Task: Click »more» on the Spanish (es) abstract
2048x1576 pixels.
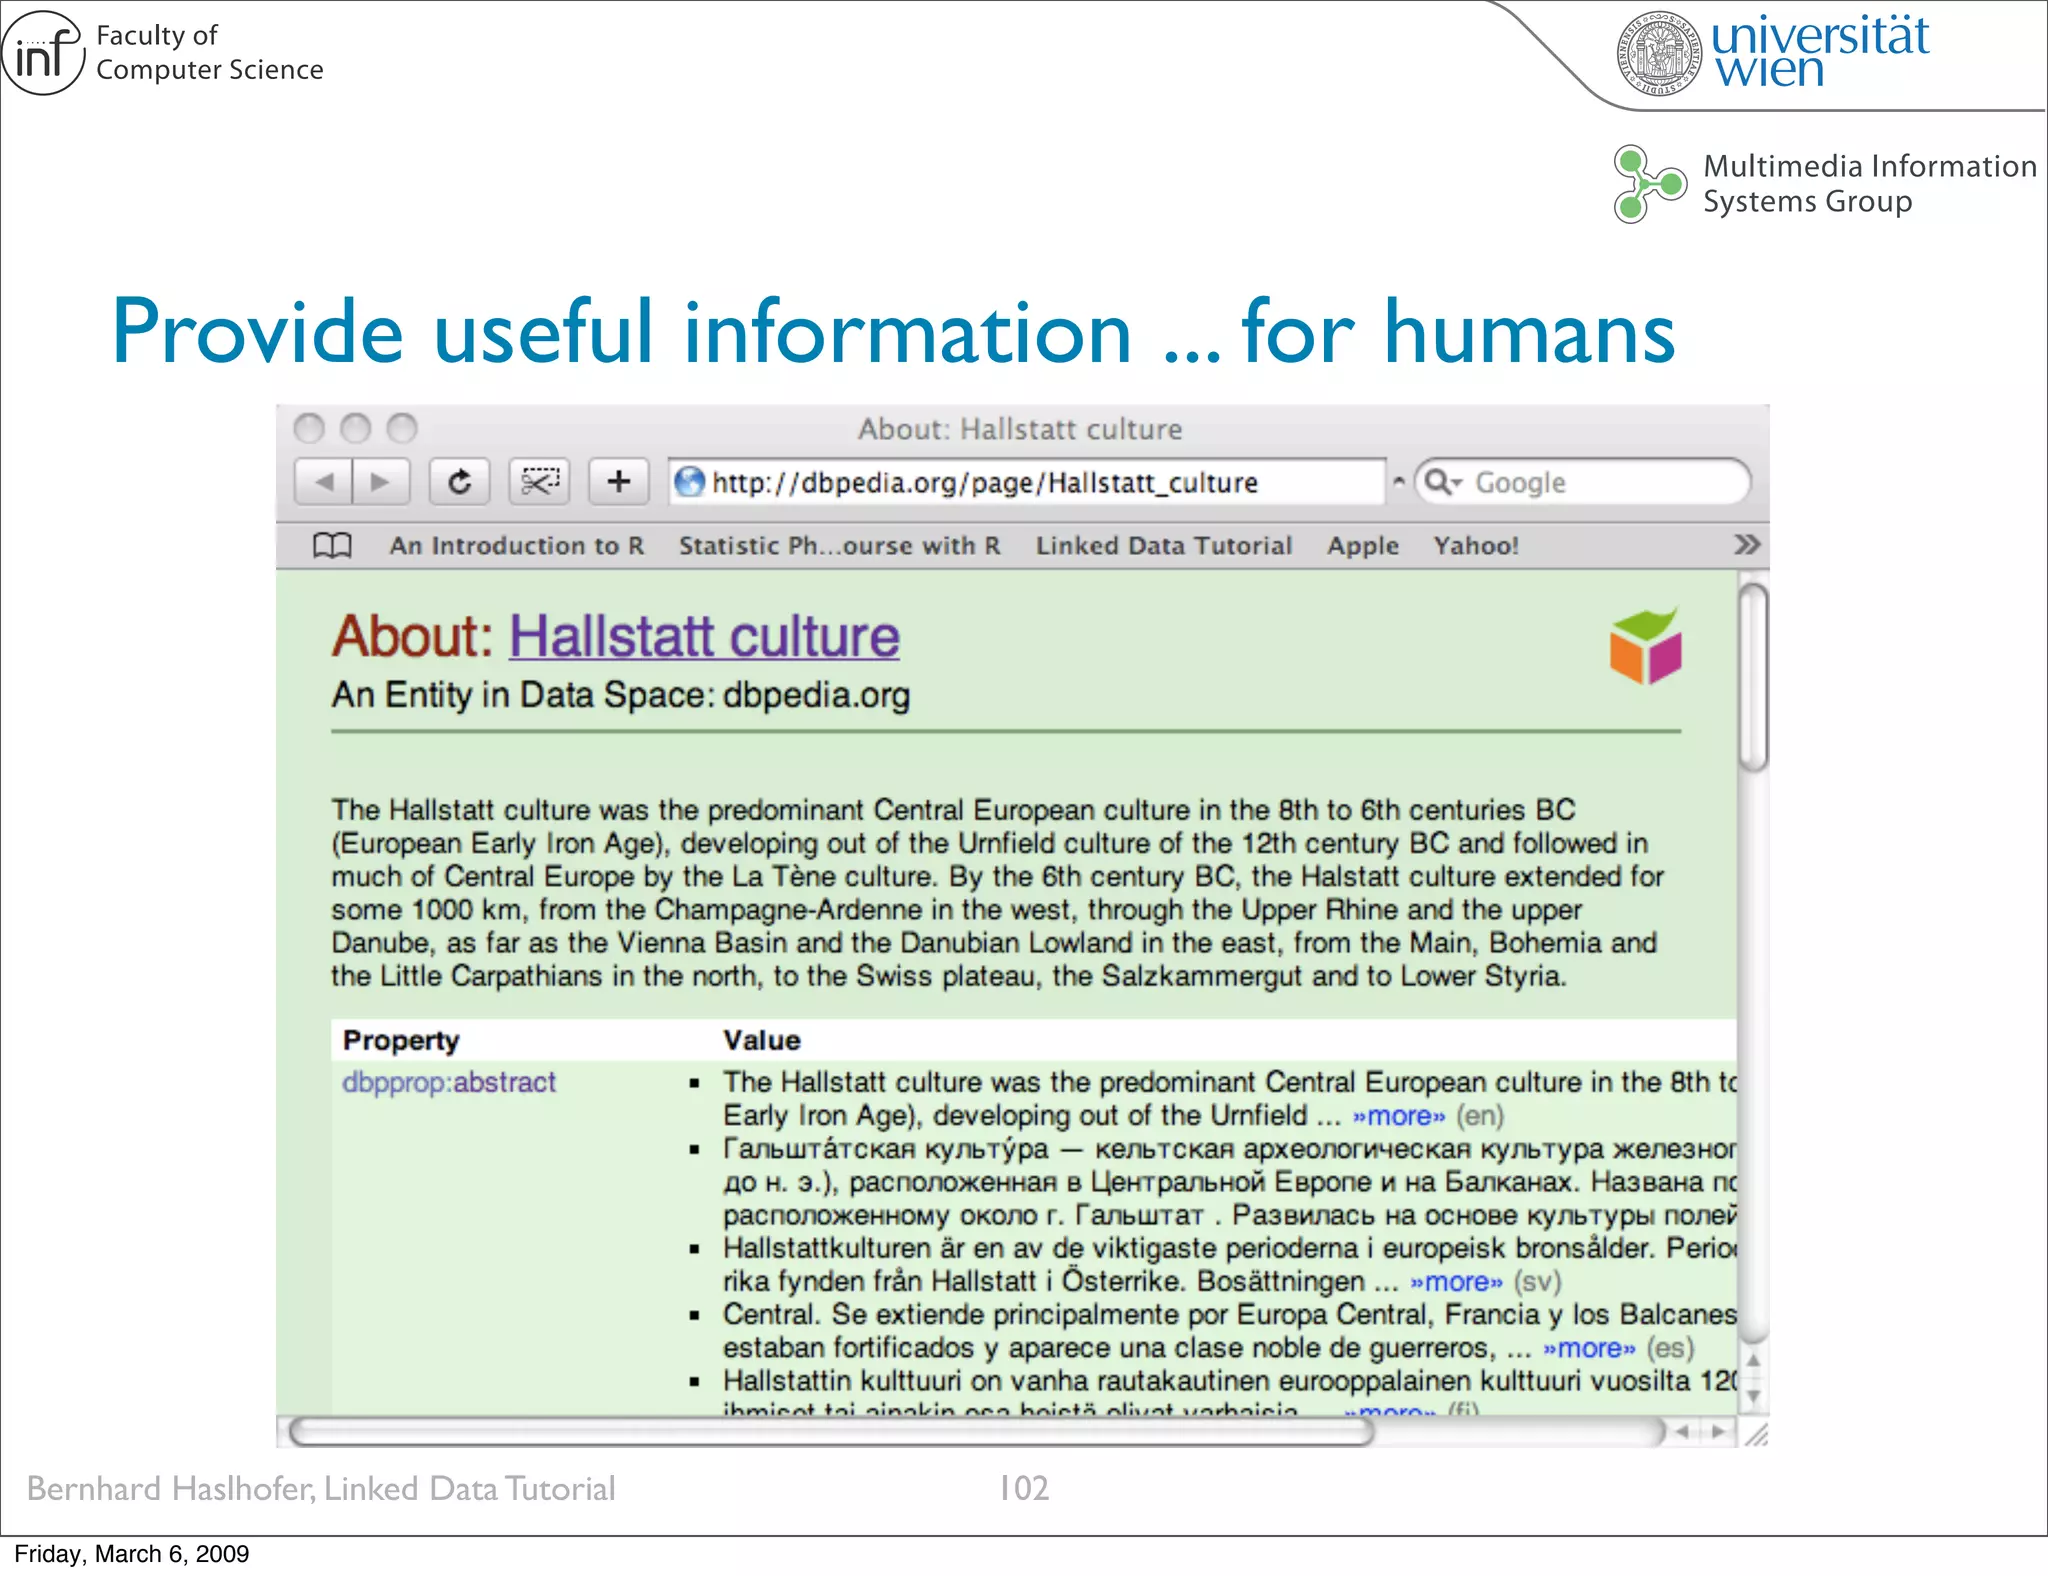Action: pyautogui.click(x=1589, y=1348)
